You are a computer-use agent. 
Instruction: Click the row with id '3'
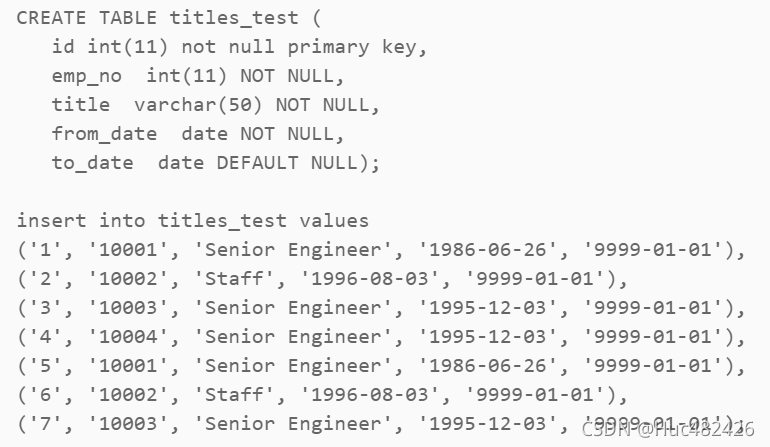[382, 308]
